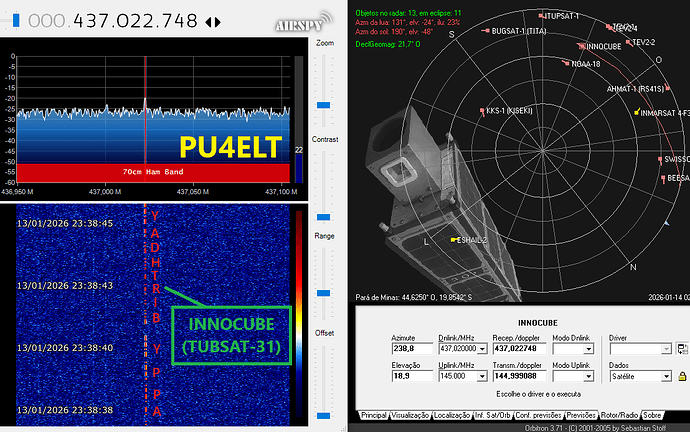This screenshot has height=432, width=690.
Task: Click the left tuning arrow after the frequency
Action: coord(208,21)
